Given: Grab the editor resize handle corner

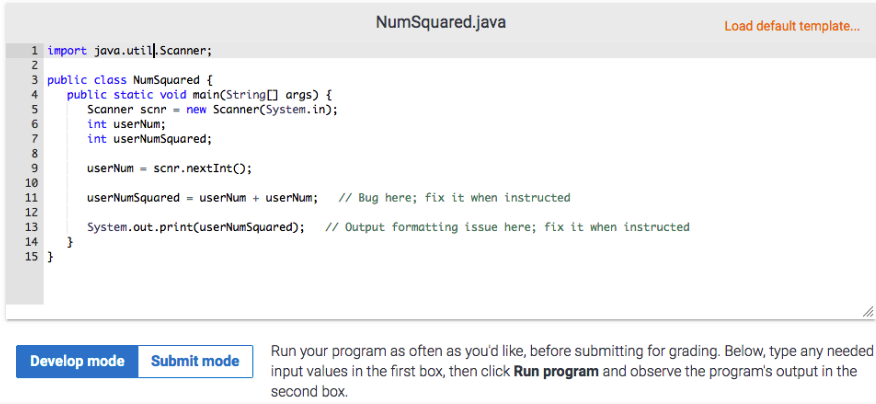Looking at the screenshot, I should [866, 313].
